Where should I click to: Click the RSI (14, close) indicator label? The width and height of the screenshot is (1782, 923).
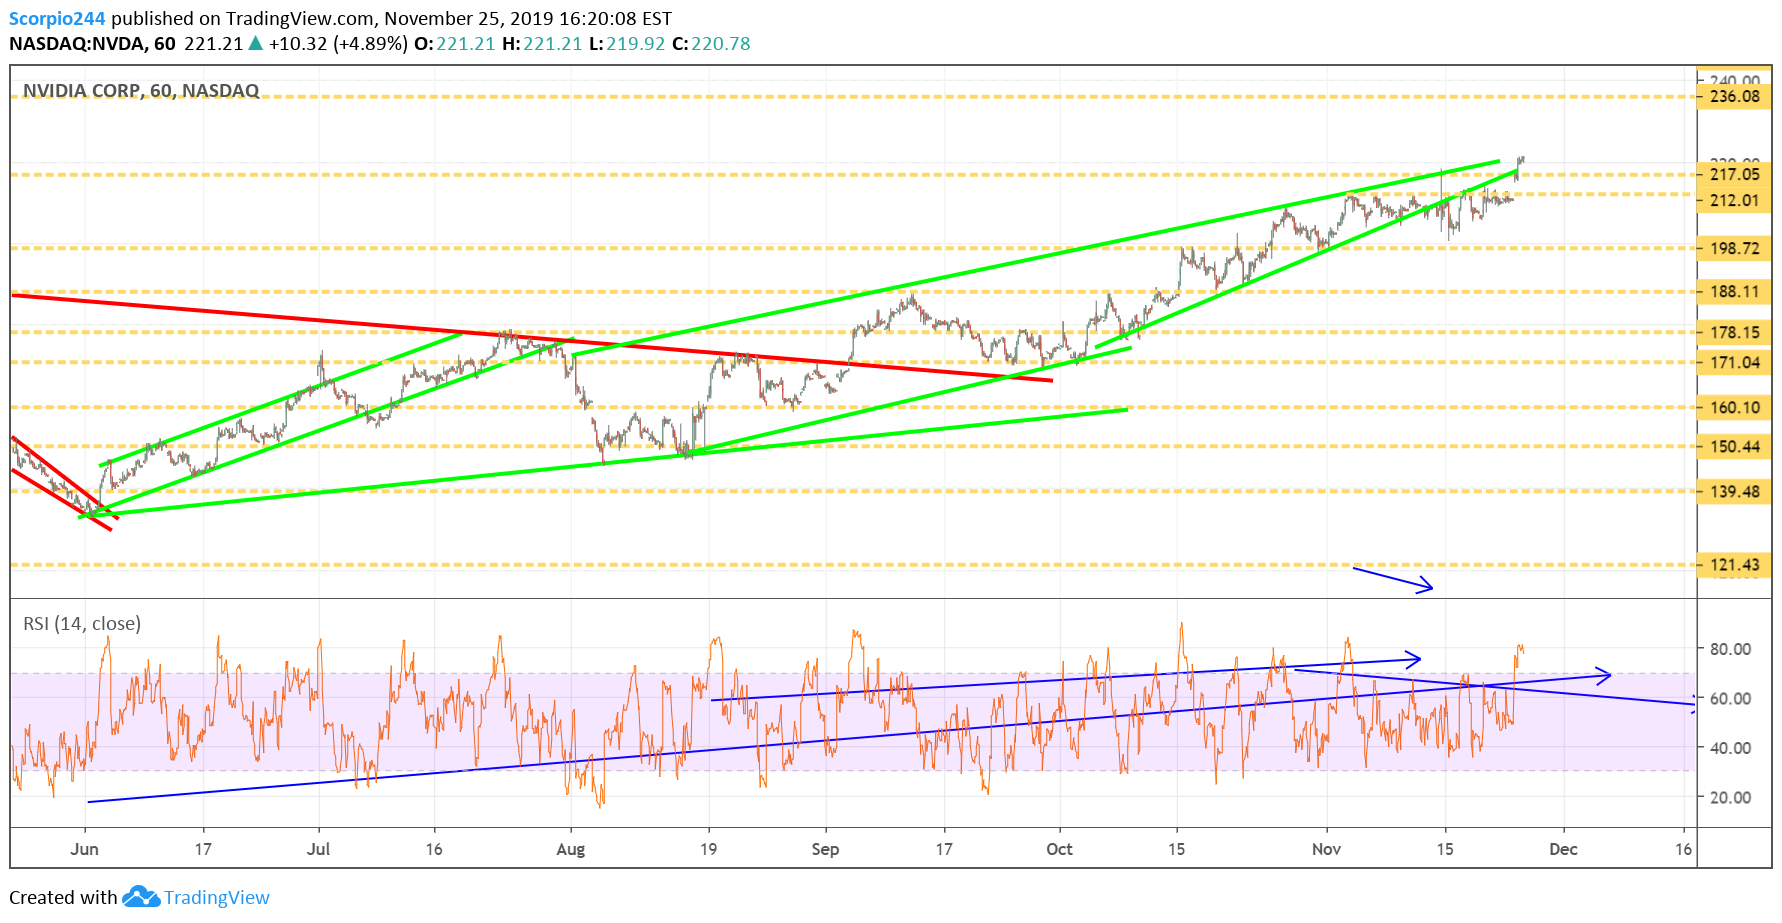[82, 624]
